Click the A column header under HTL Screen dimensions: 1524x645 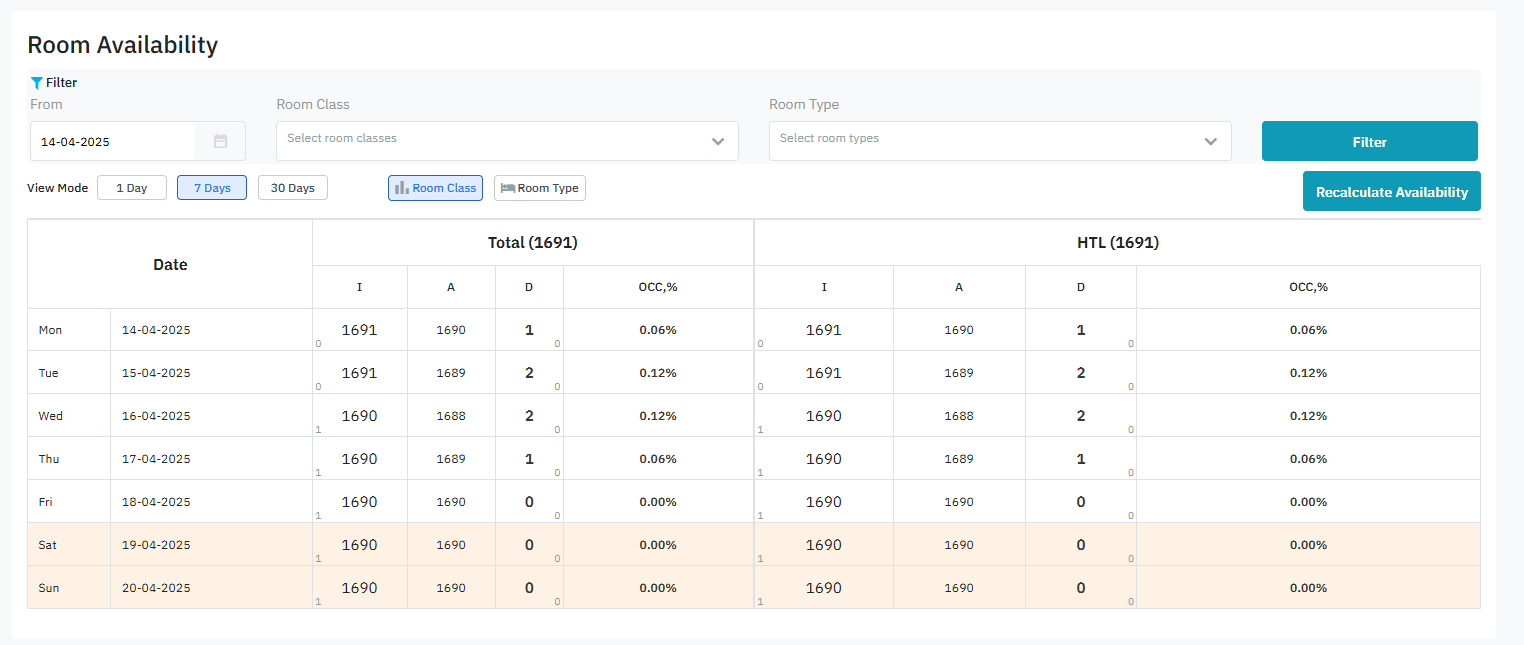click(958, 287)
